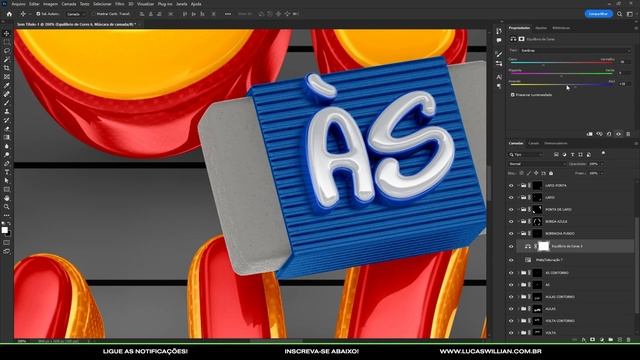Select the Crop tool
The height and width of the screenshot is (360, 640).
(7, 68)
